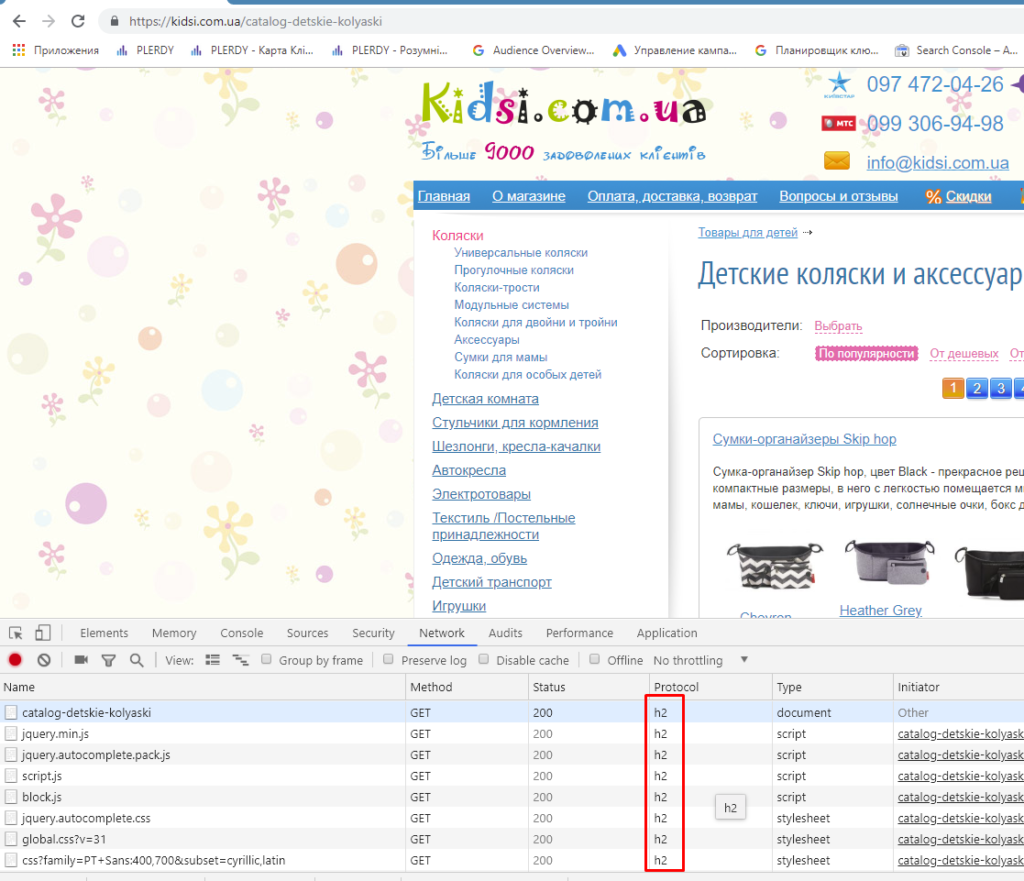The image size is (1024, 881).
Task: Switch view to larger request rows icon
Action: click(240, 660)
